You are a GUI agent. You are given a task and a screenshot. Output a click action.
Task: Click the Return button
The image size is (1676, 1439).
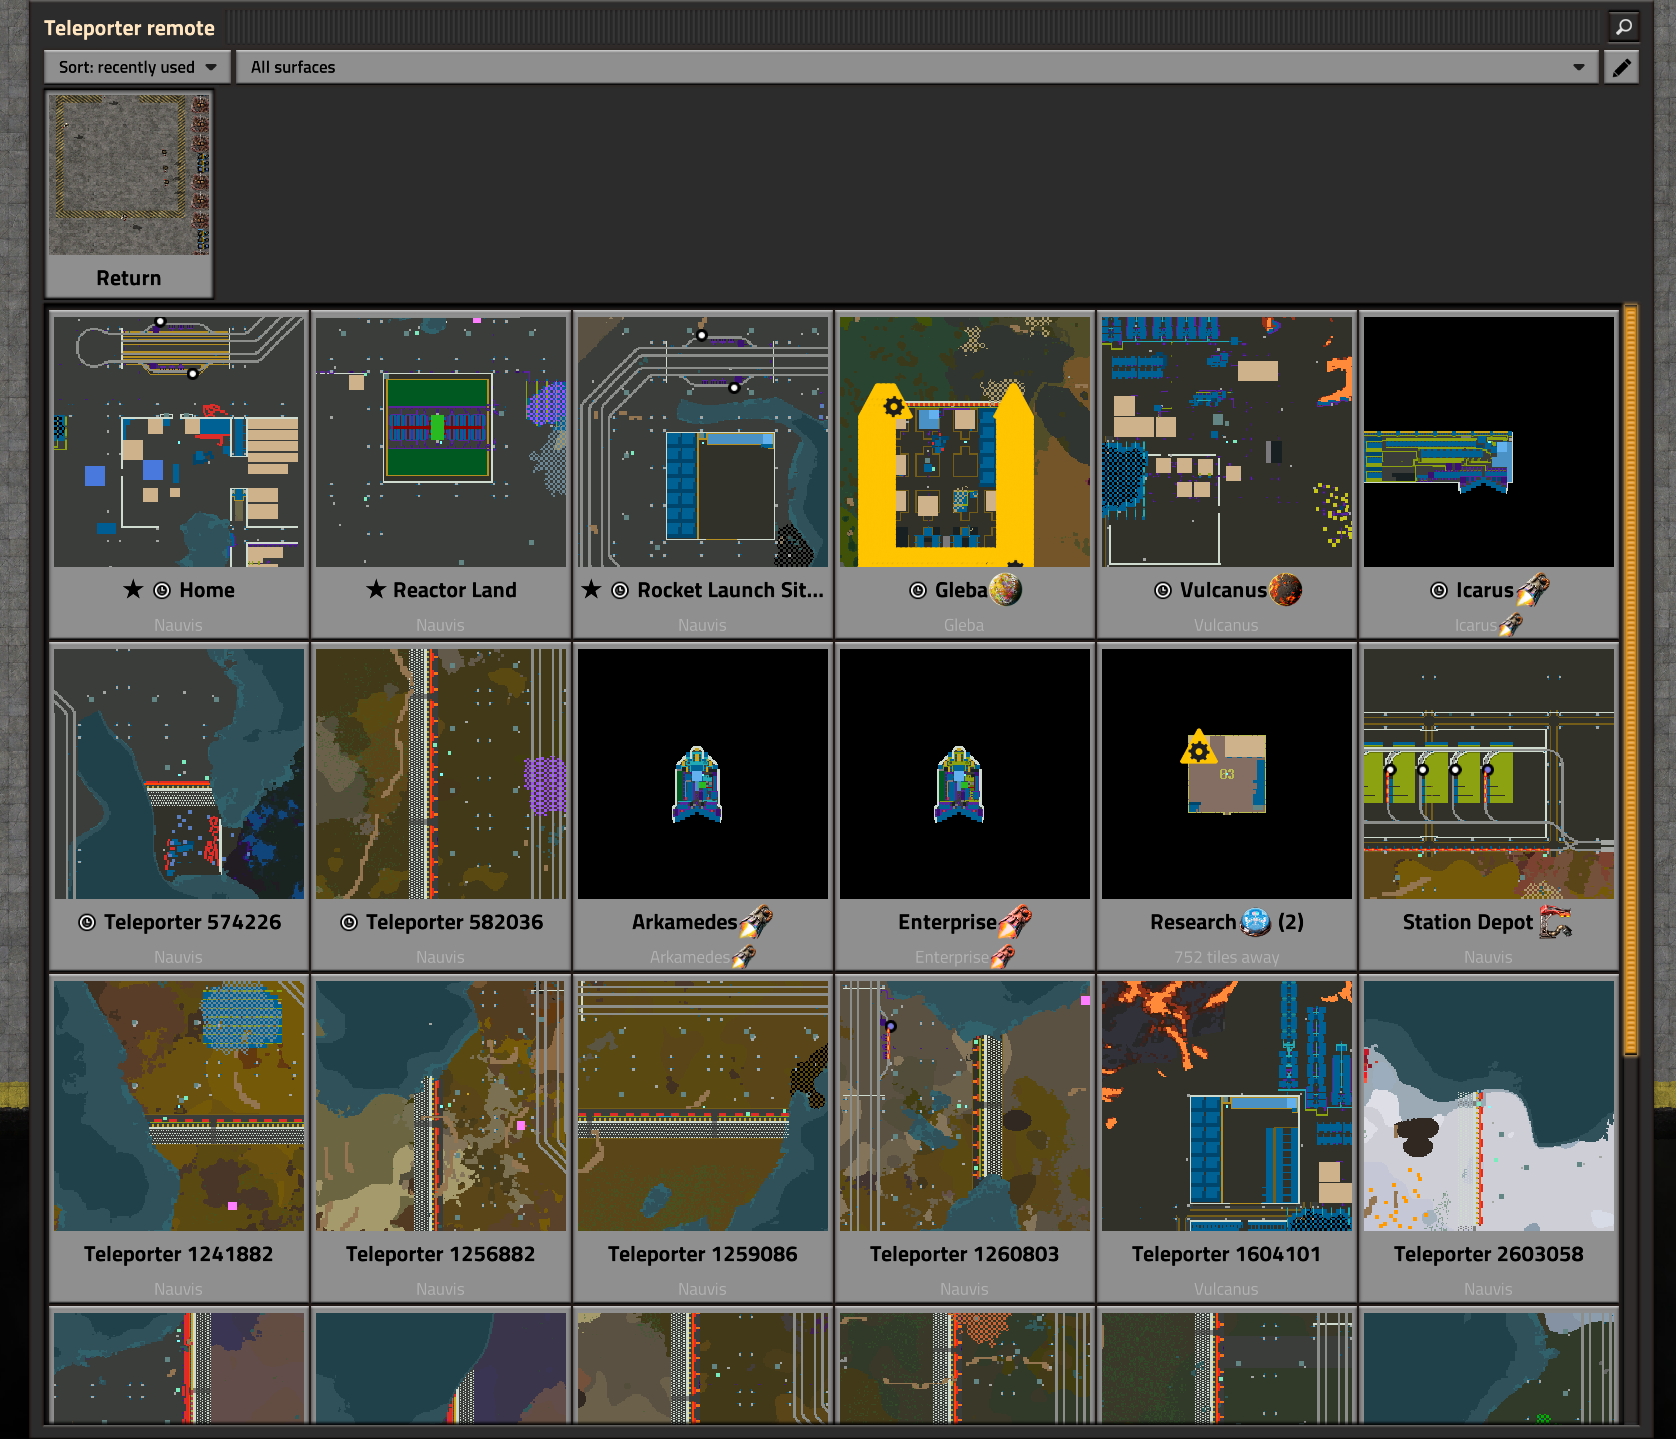pyautogui.click(x=129, y=194)
